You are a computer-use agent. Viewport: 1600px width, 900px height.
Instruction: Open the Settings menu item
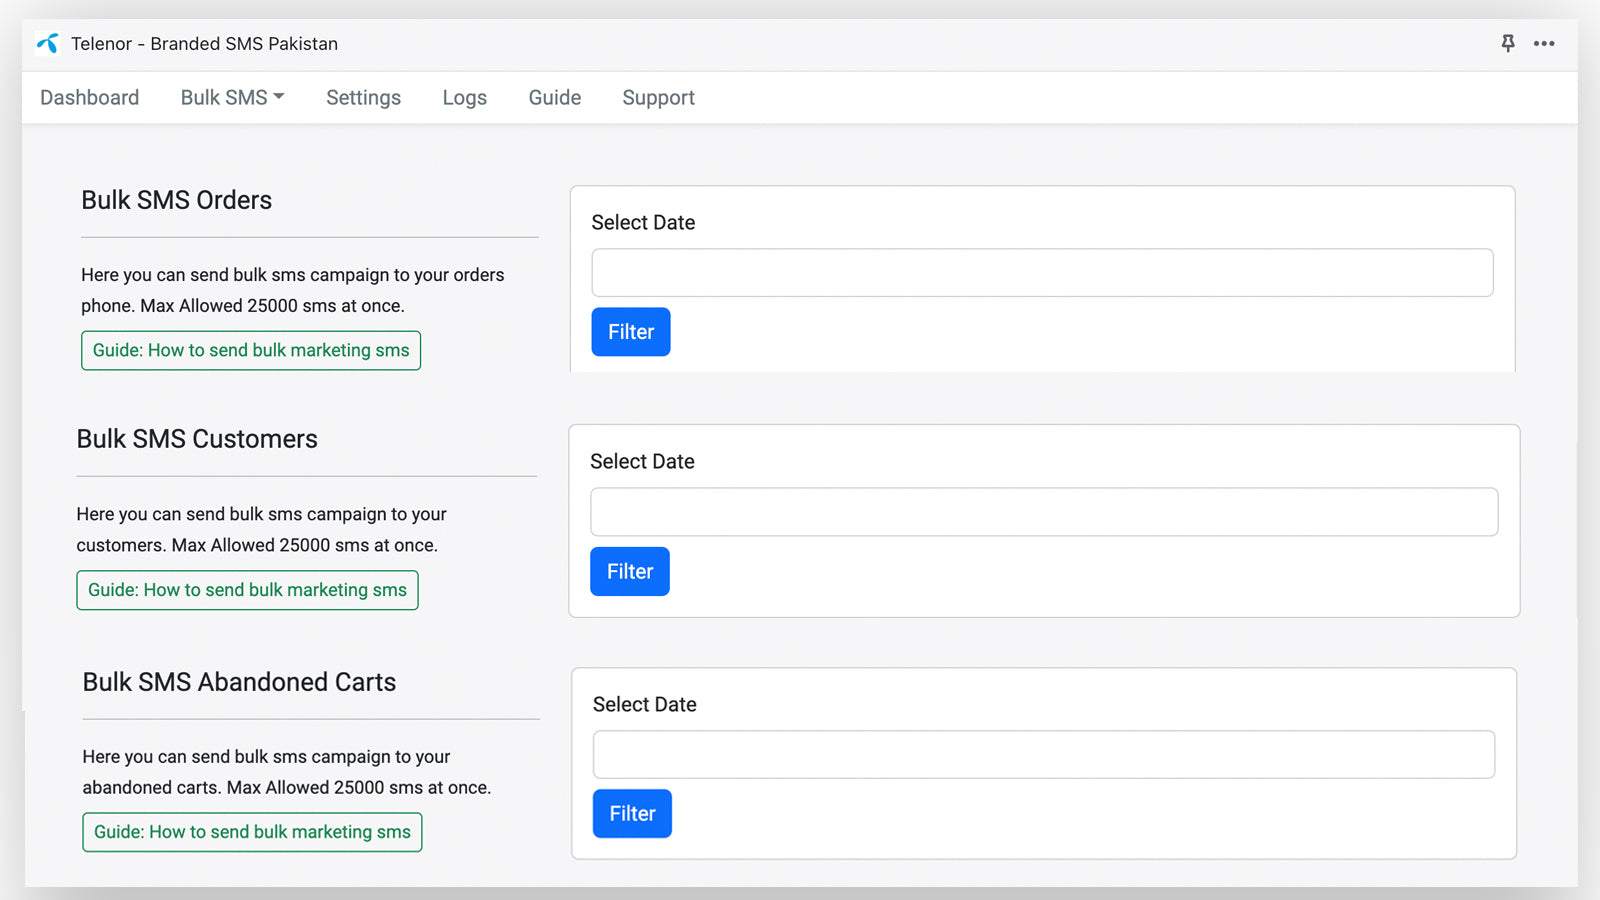pos(363,98)
